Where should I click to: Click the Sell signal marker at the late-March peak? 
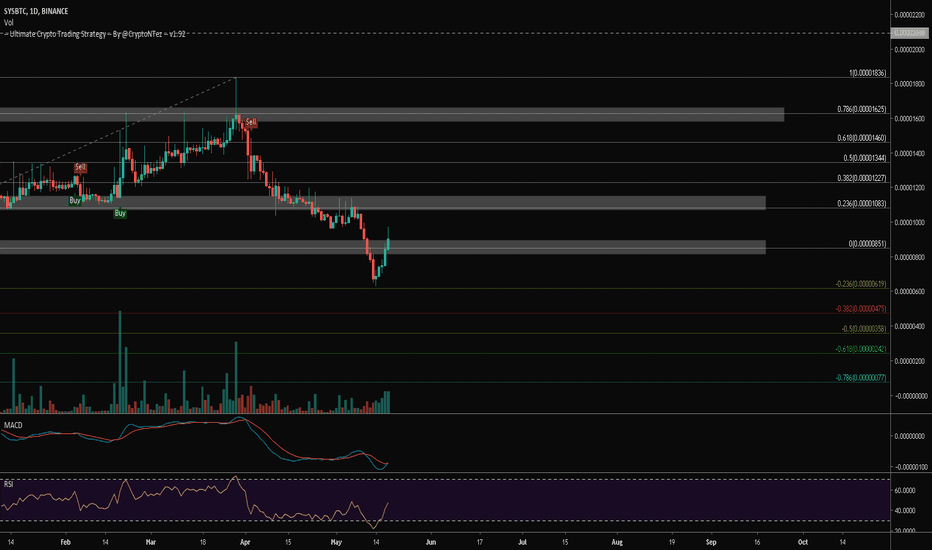point(251,122)
